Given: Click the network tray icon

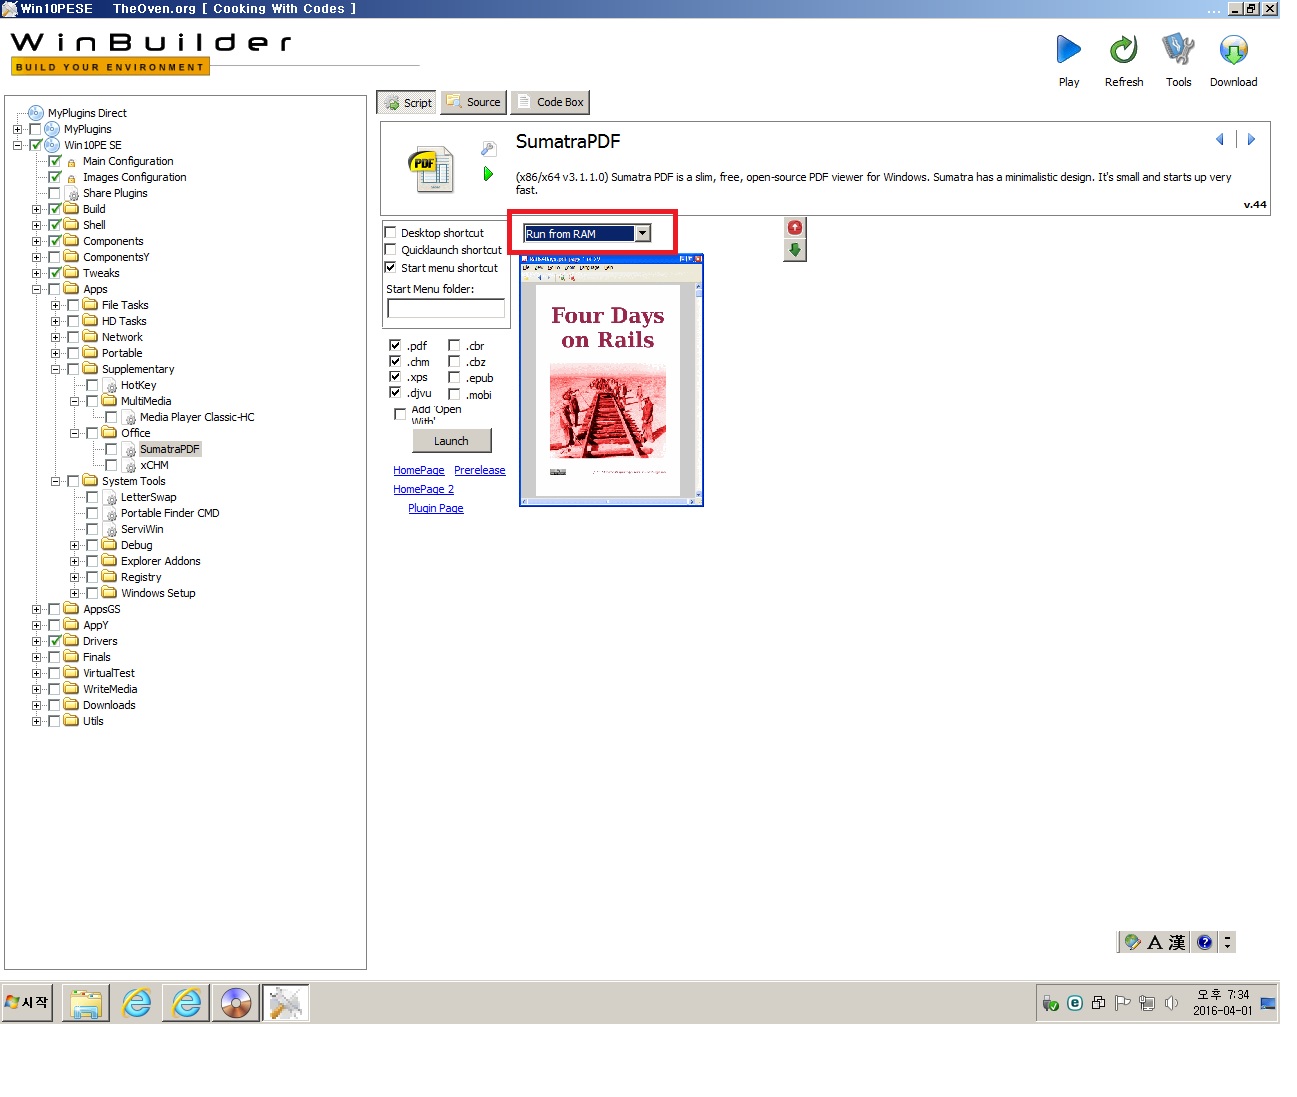Looking at the screenshot, I should [1147, 1003].
